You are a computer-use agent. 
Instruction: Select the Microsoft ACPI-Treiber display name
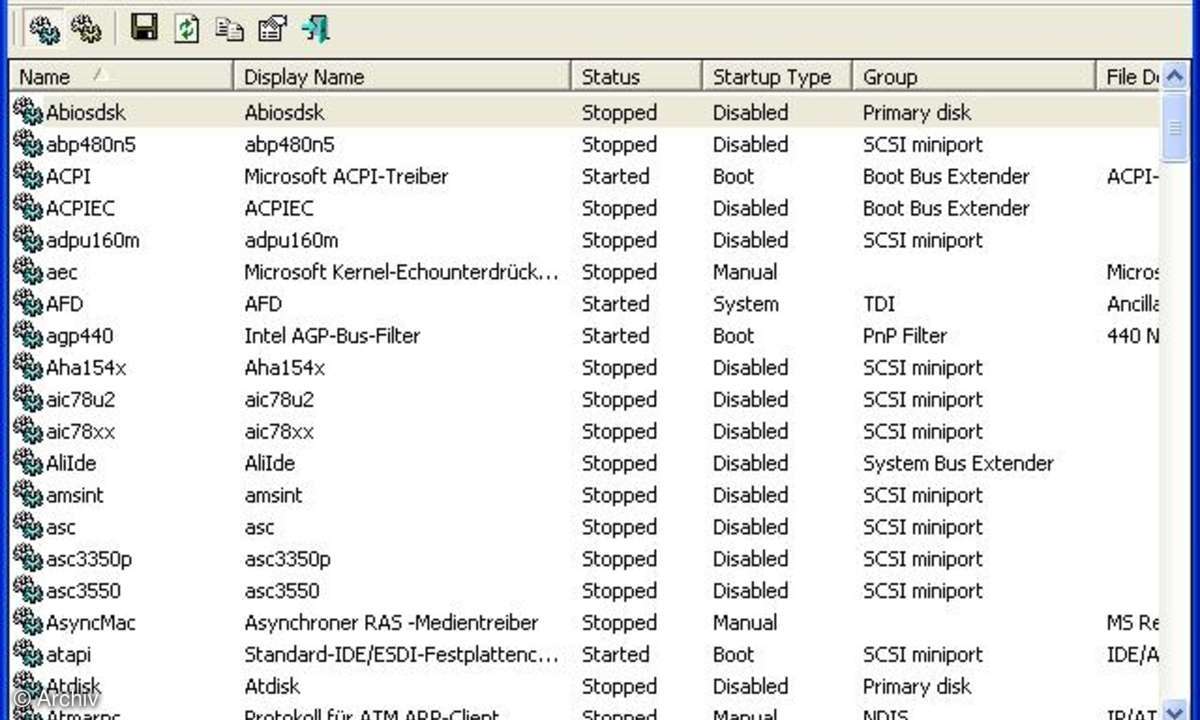[346, 176]
